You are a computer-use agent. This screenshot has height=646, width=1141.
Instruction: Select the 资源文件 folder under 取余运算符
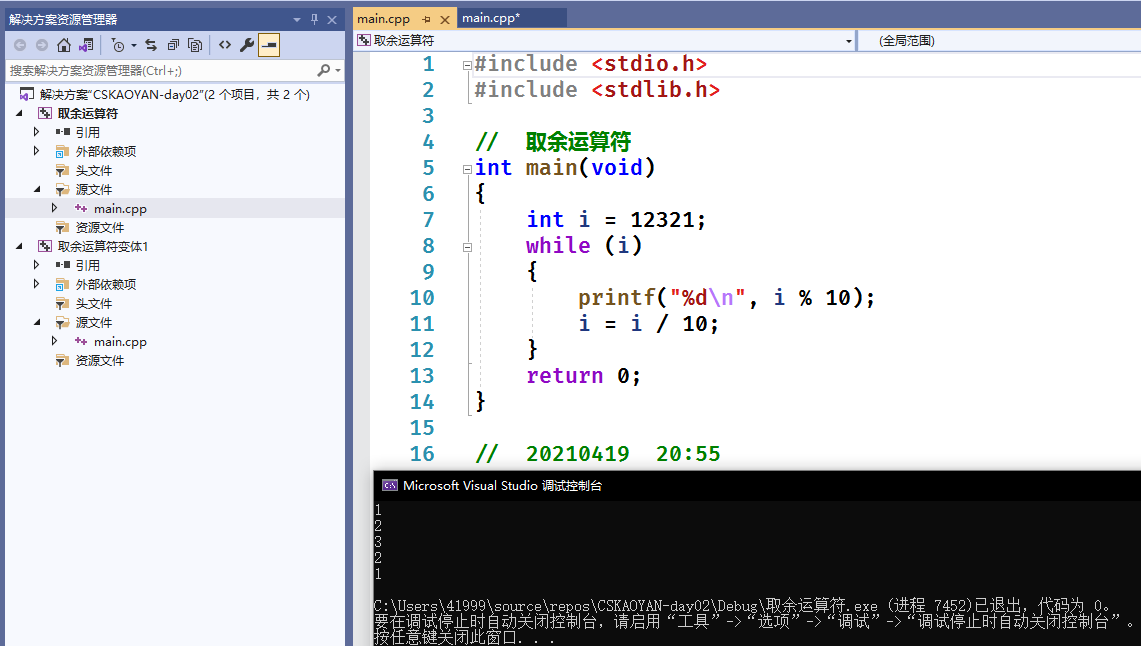pyautogui.click(x=100, y=228)
